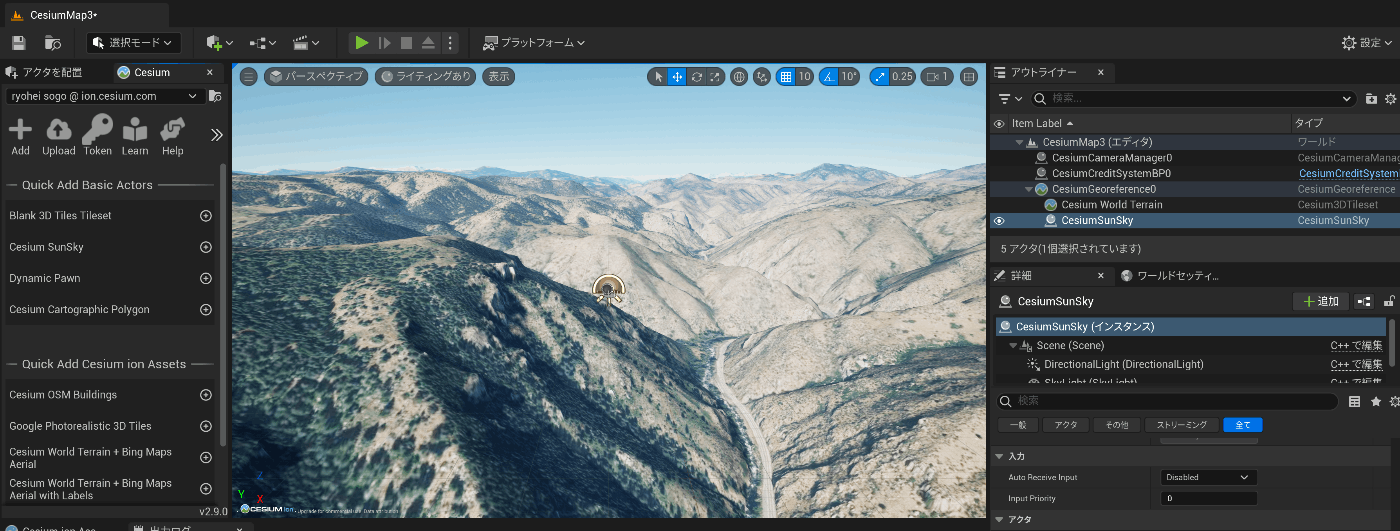This screenshot has height=531, width=1400.
Task: Open the content browser folder search icon
Action: coord(53,43)
